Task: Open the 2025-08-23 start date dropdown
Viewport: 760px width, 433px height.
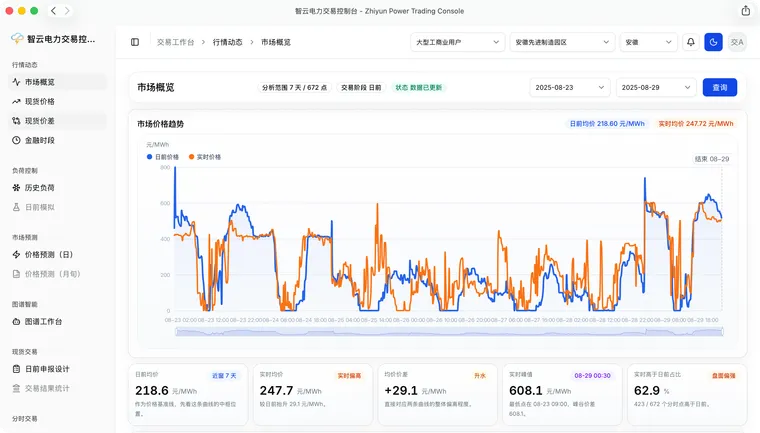Action: (570, 87)
